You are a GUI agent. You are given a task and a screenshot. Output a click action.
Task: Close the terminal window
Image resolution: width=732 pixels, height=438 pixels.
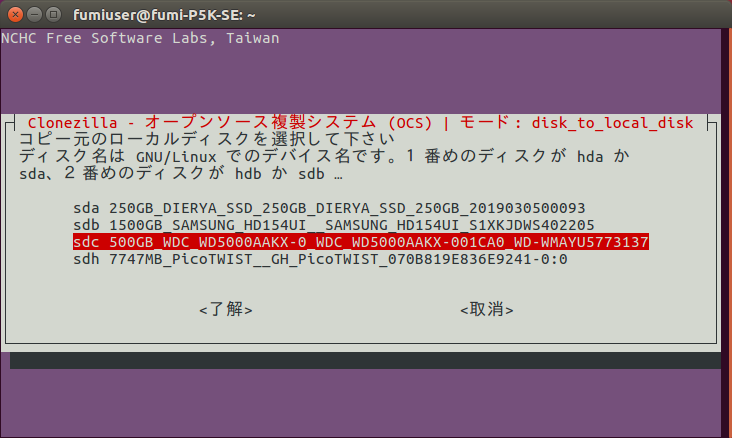pos(15,14)
